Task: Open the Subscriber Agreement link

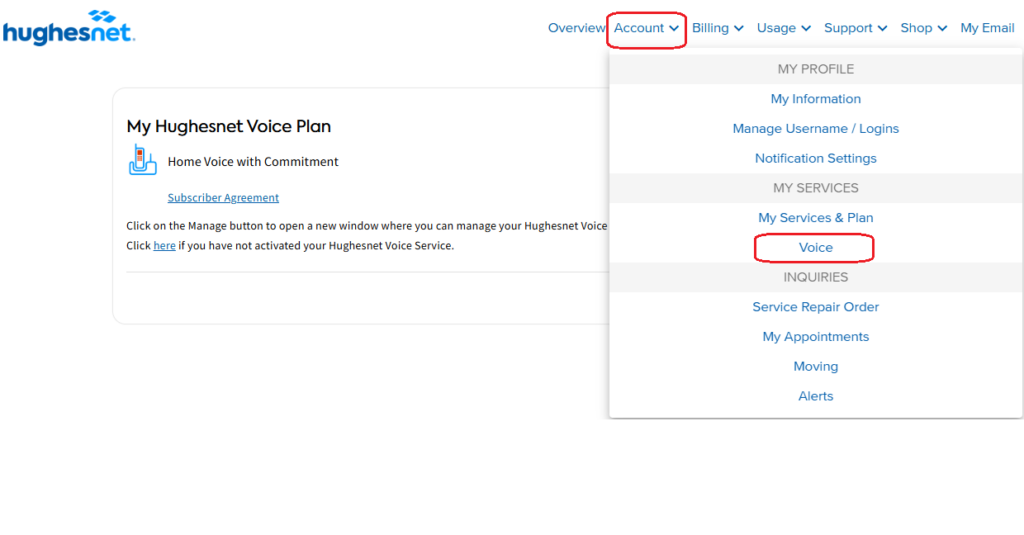Action: pos(223,198)
